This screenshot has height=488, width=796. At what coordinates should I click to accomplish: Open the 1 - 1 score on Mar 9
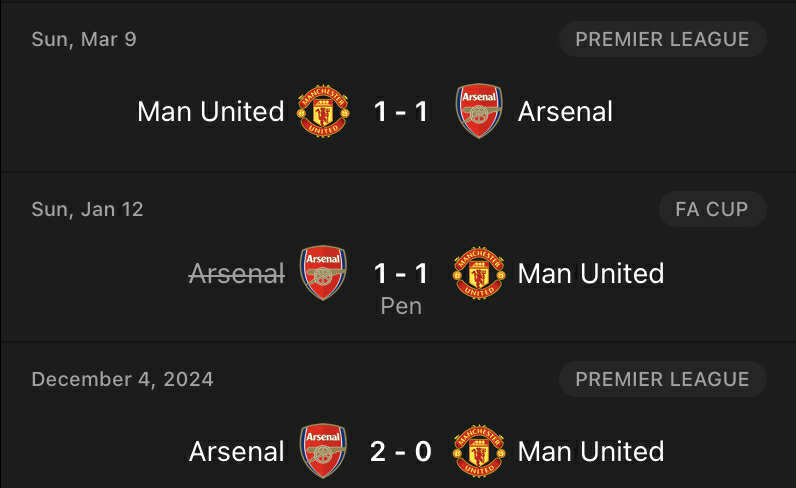click(401, 112)
